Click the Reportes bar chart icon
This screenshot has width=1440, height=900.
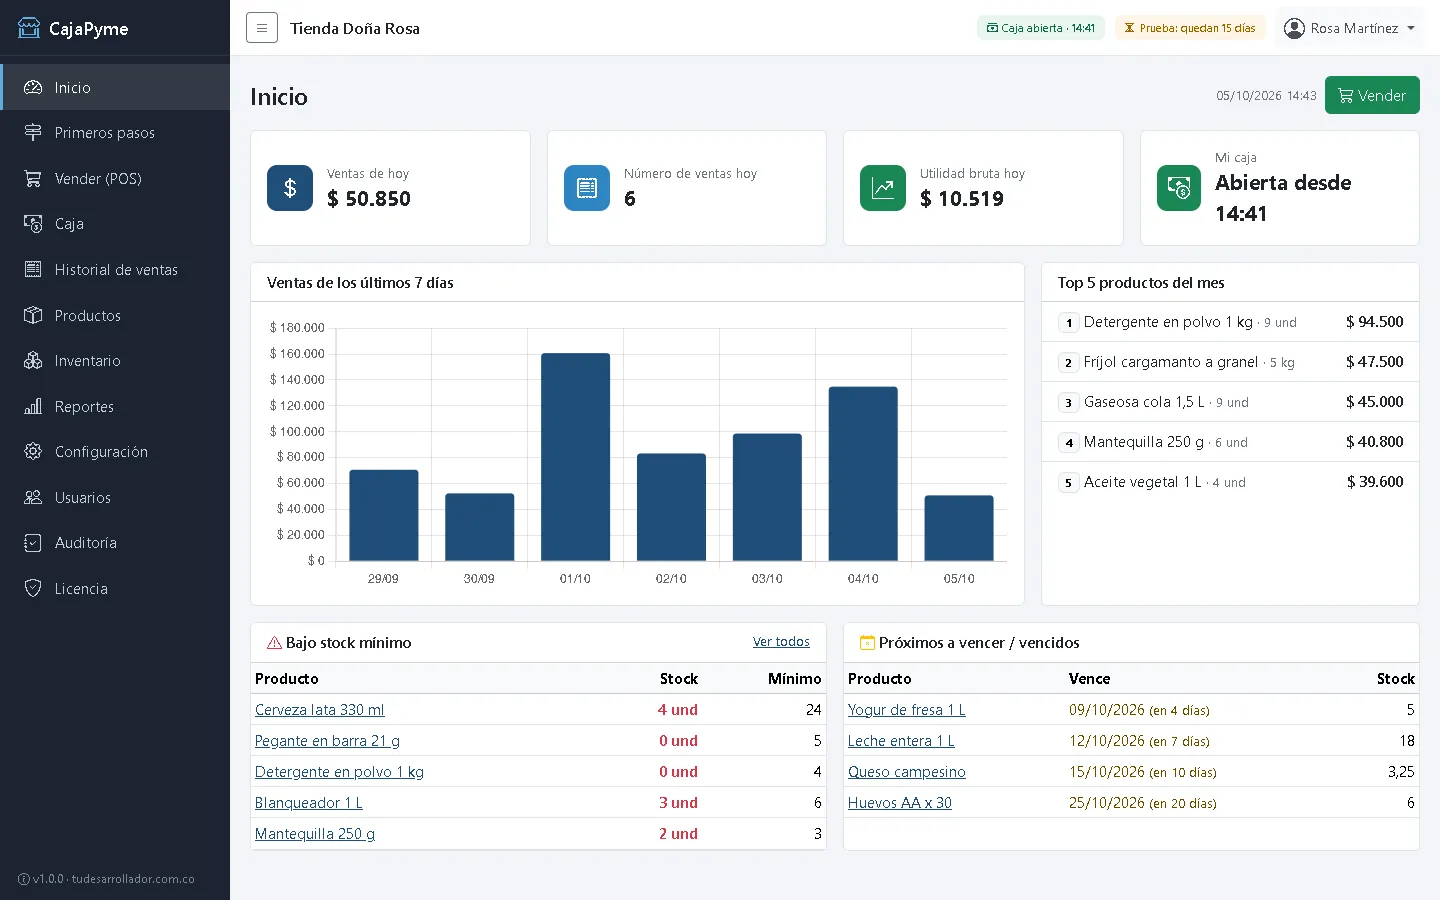33,406
